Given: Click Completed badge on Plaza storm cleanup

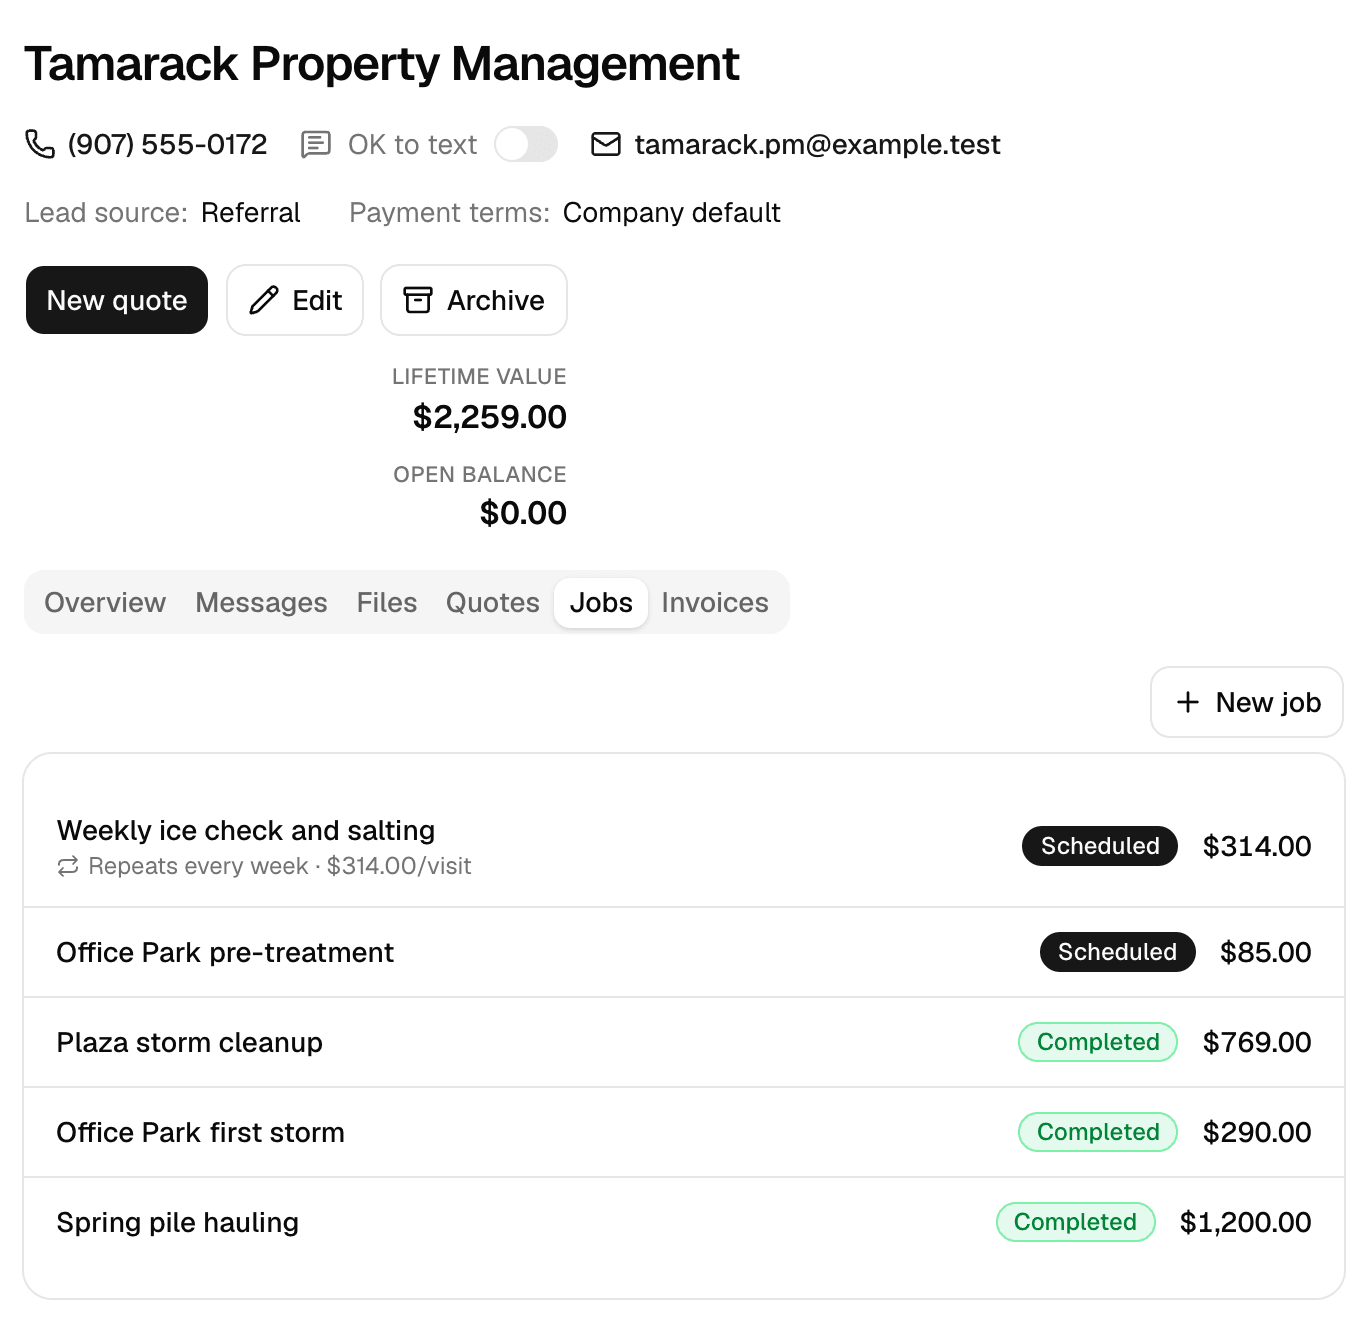Looking at the screenshot, I should (1098, 1042).
